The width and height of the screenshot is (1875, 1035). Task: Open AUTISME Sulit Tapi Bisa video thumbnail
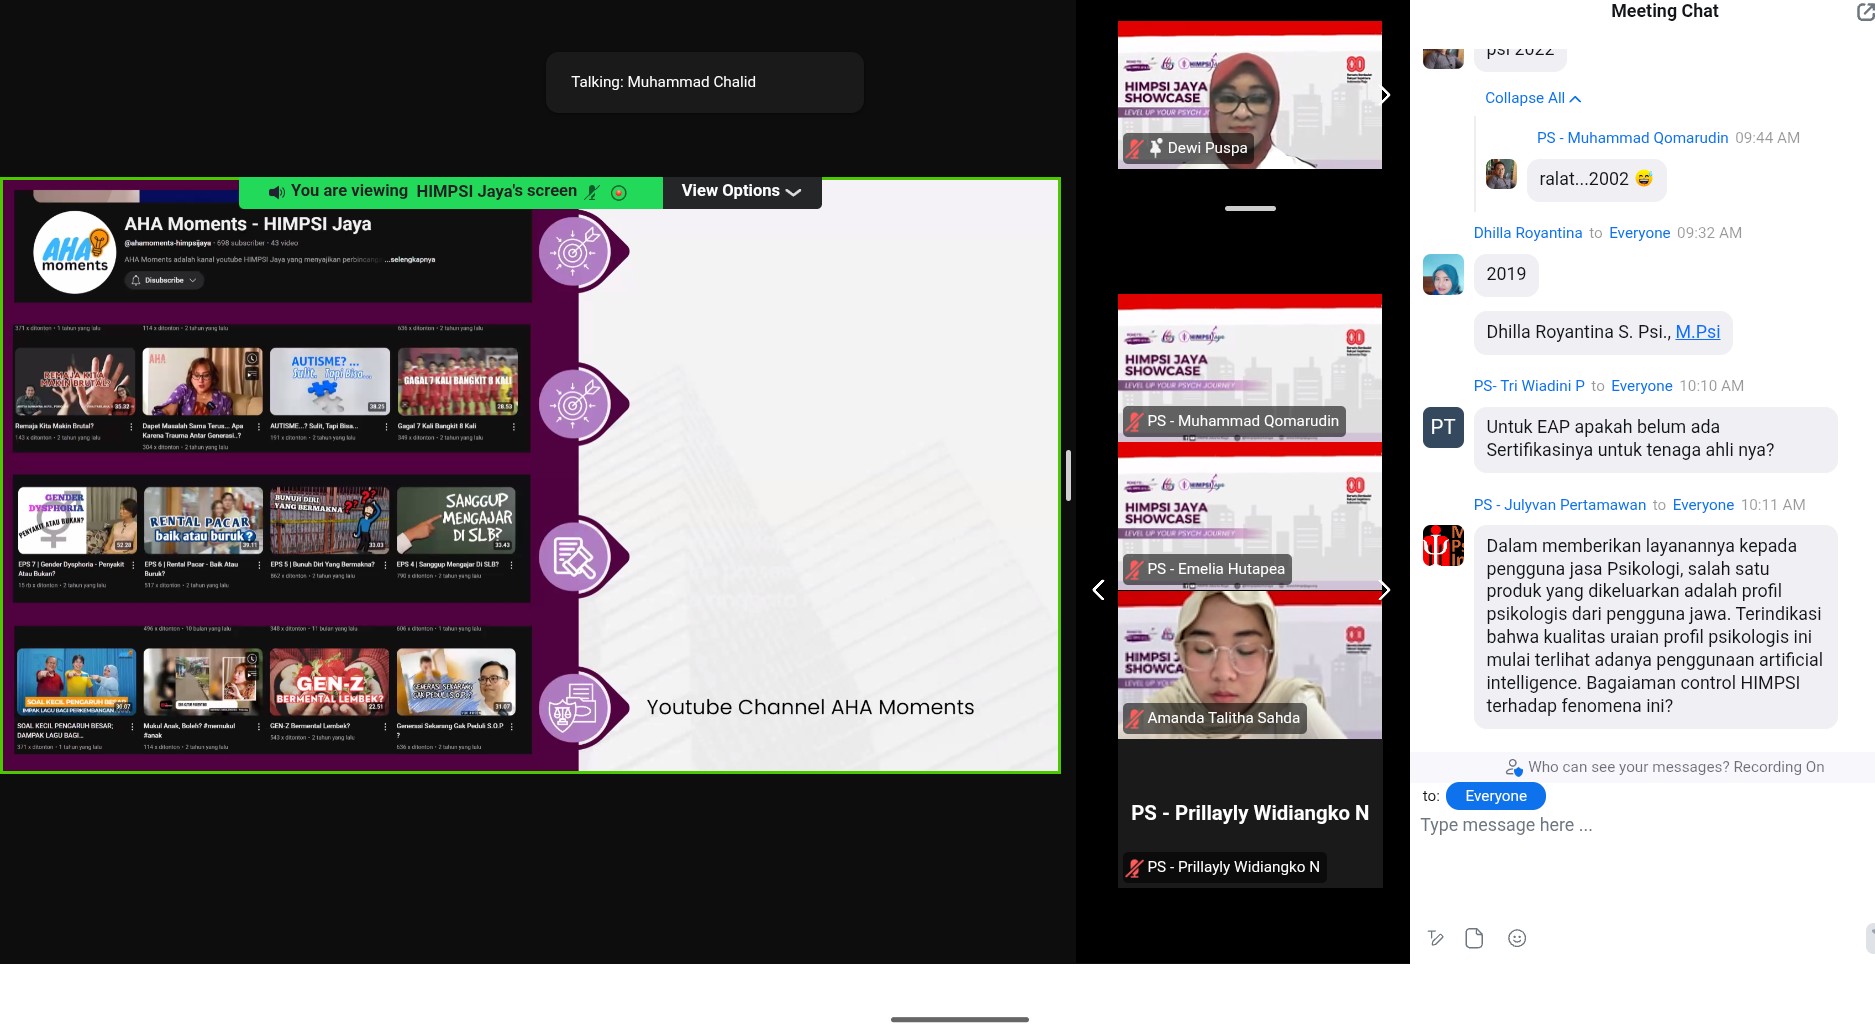click(x=330, y=381)
